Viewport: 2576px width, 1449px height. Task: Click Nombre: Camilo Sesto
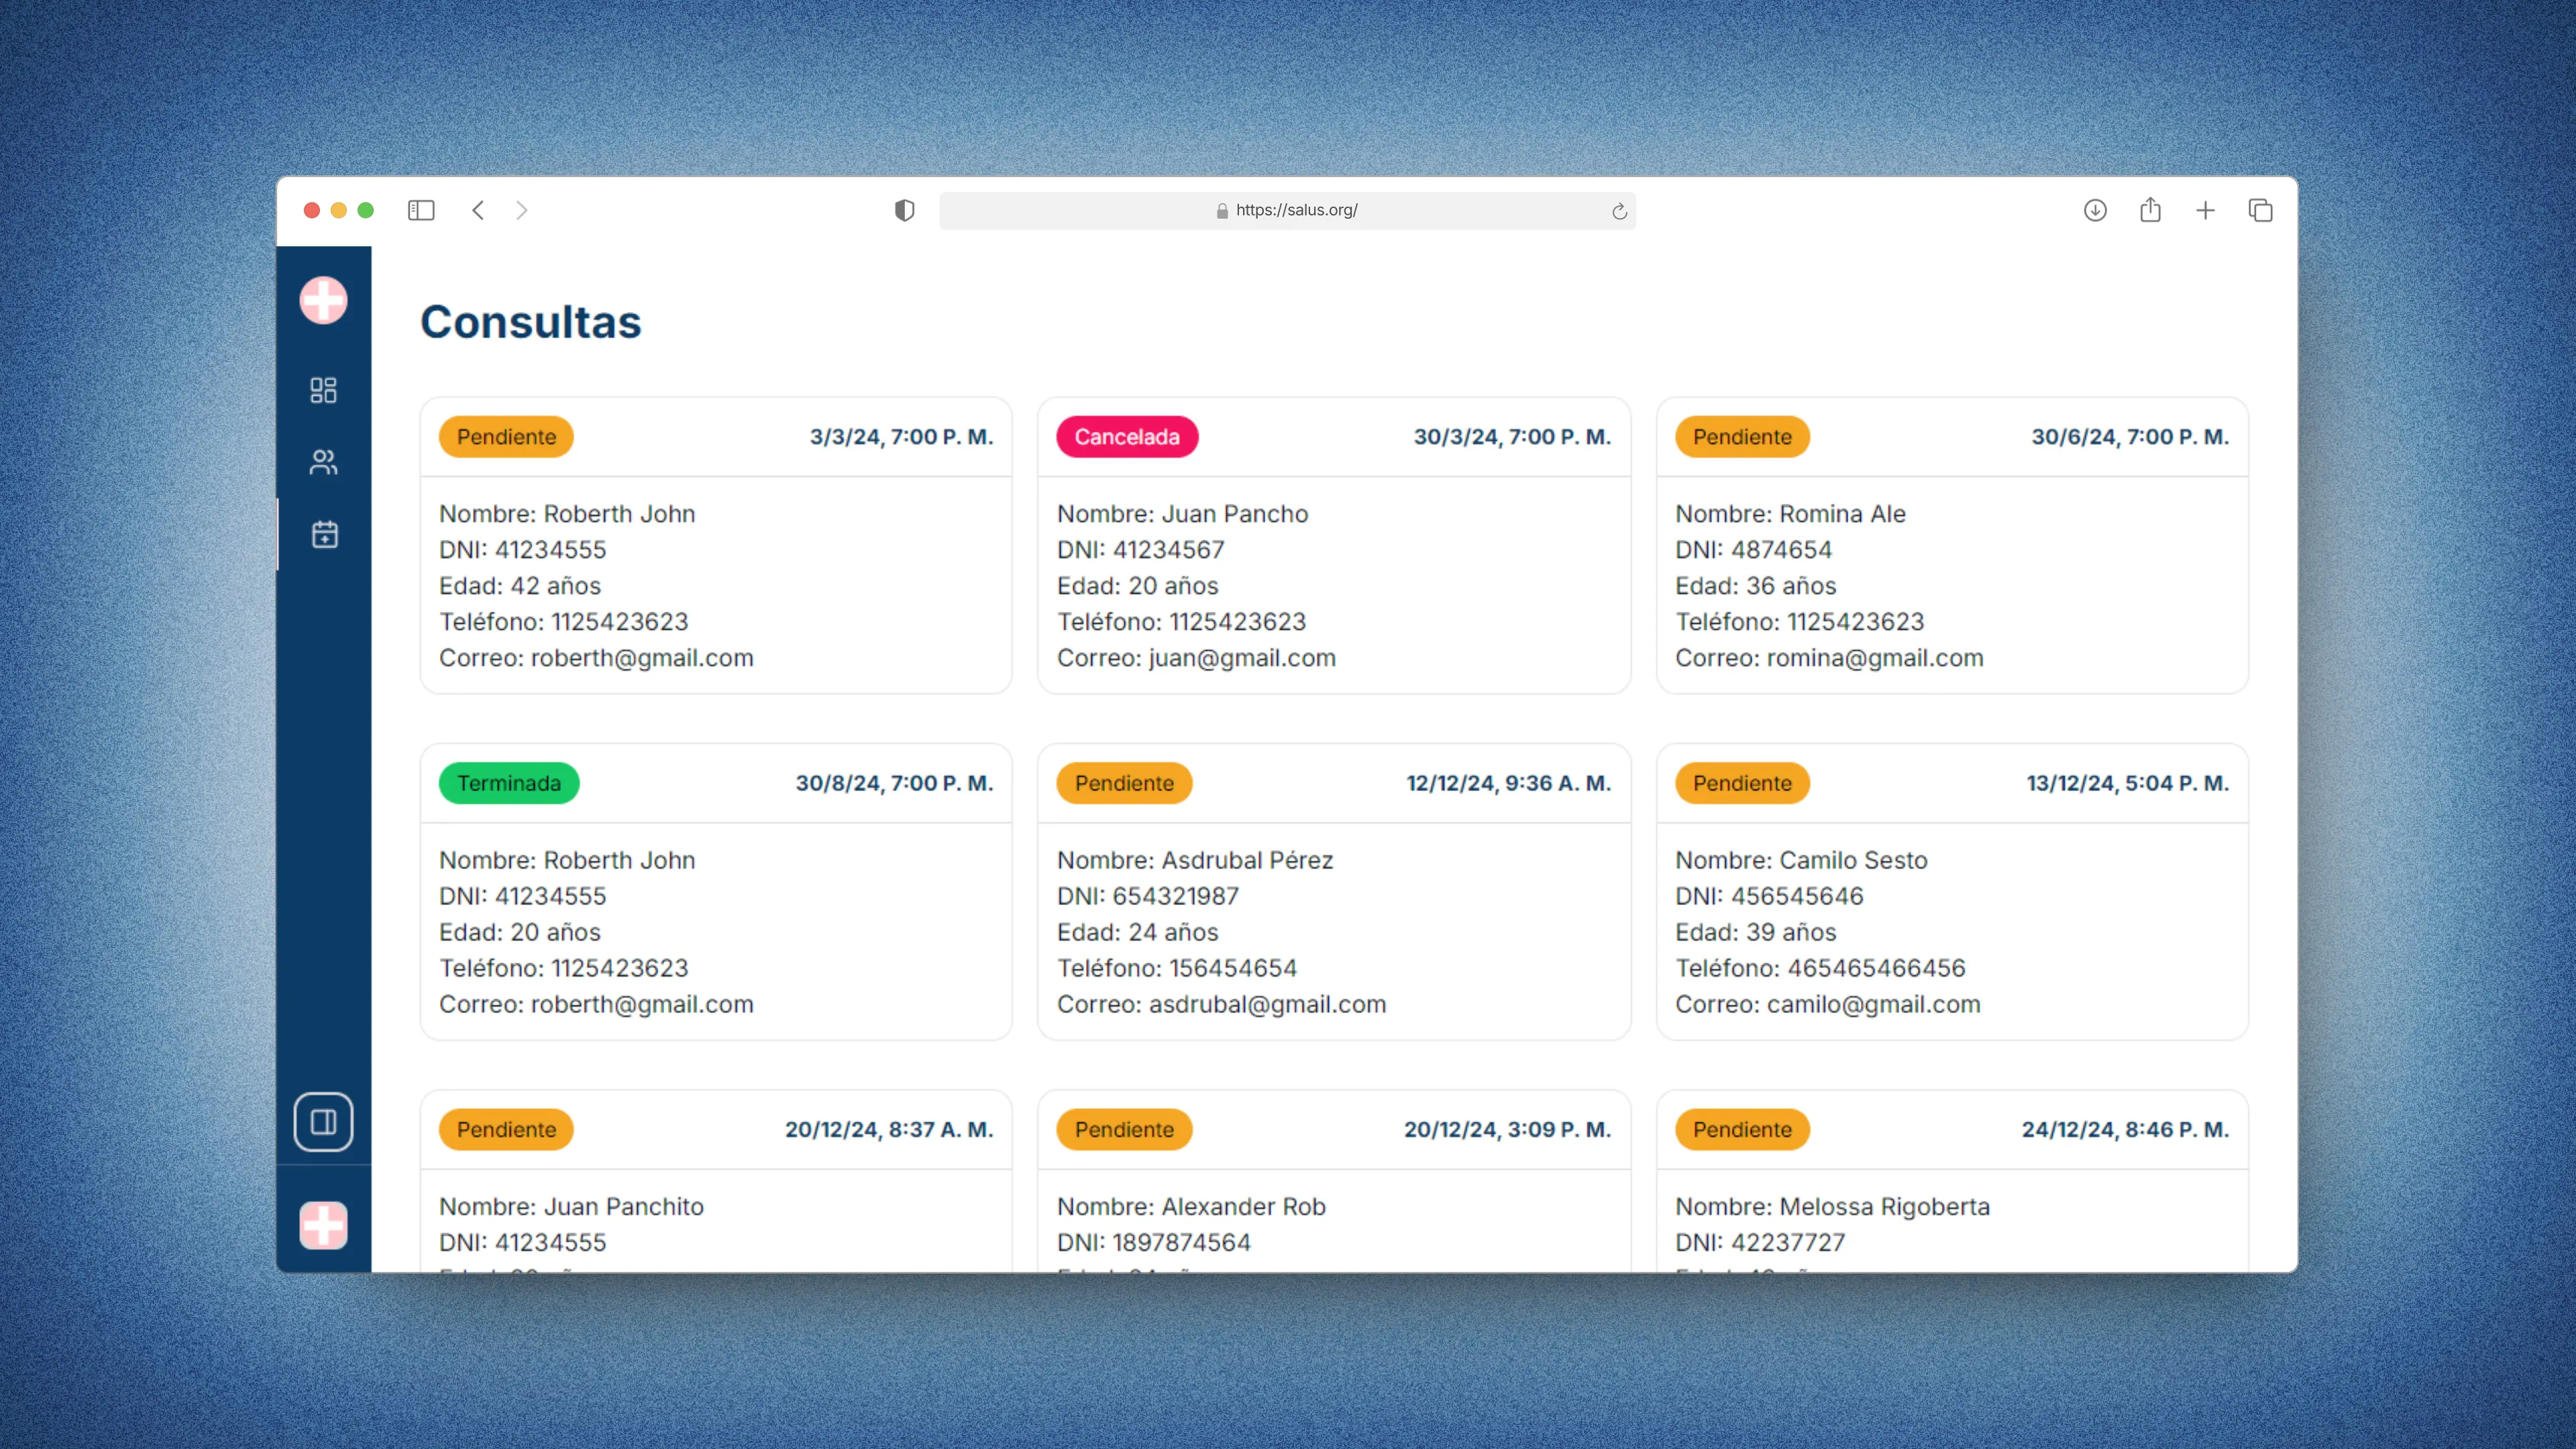(1801, 860)
